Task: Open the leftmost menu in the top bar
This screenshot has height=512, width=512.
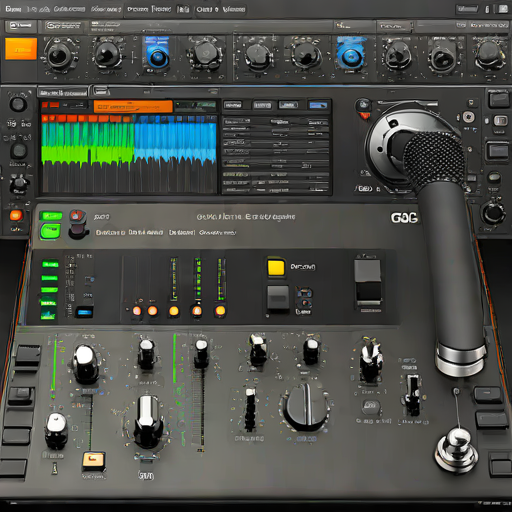Action: point(14,9)
